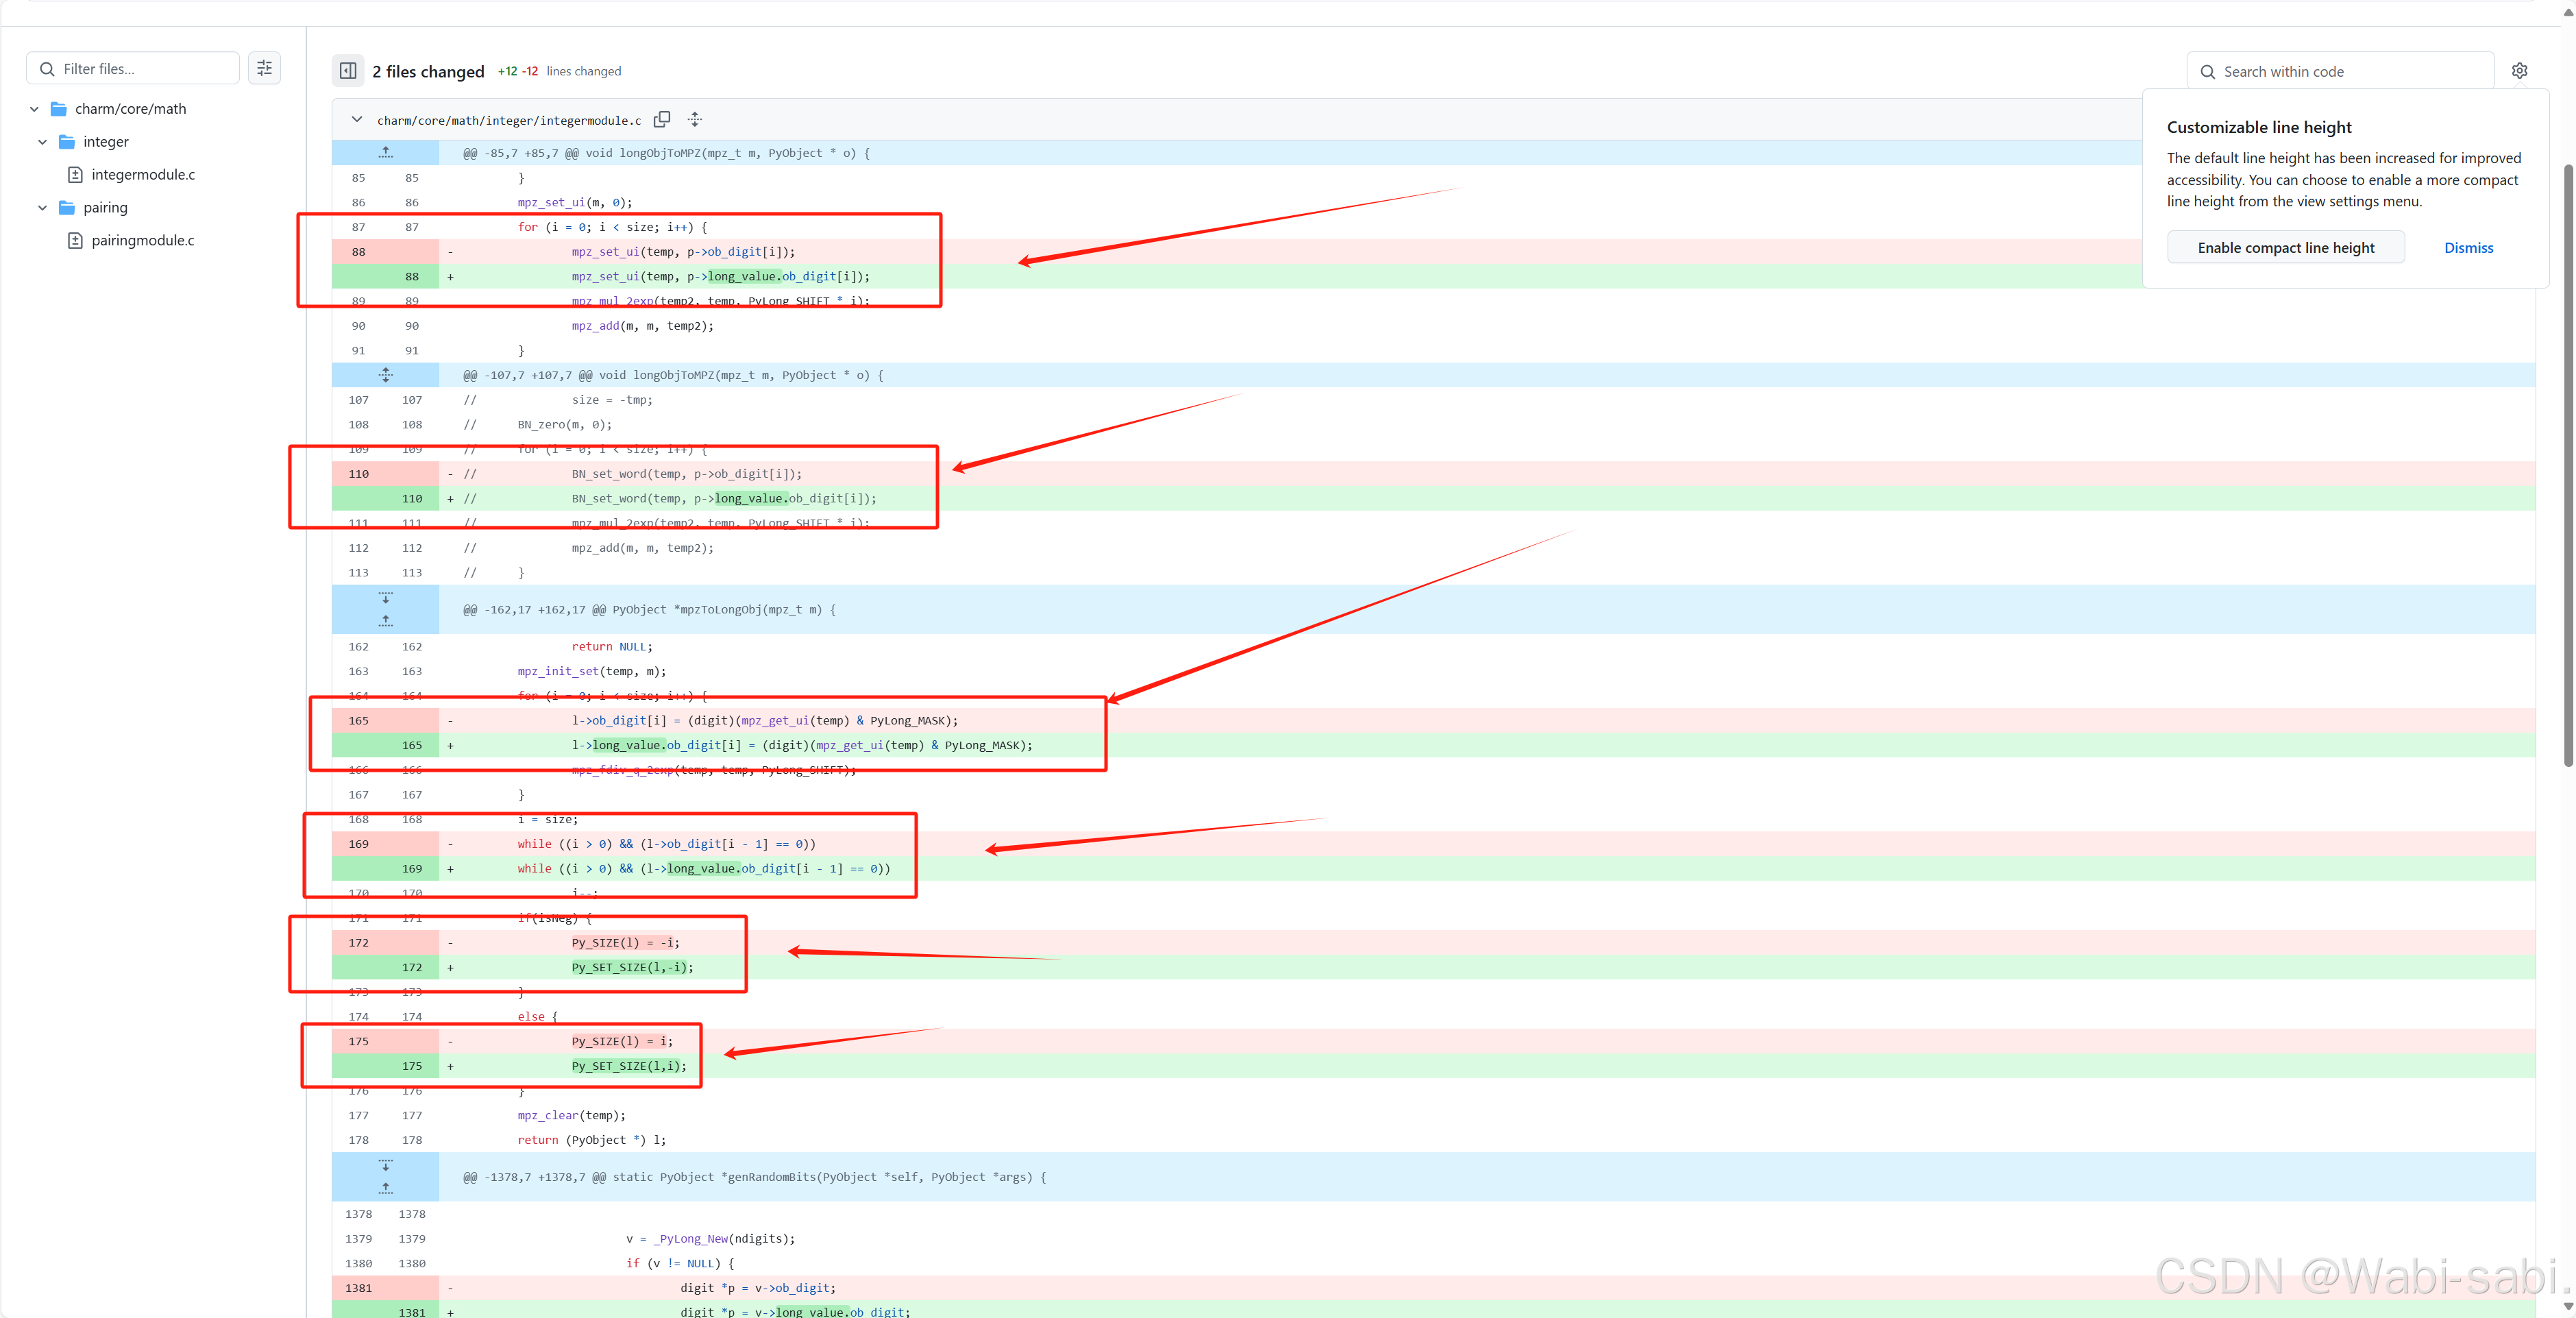Screen dimensions: 2576x1318
Task: Expand hidden lines at hunk -107,7
Action: 386,375
